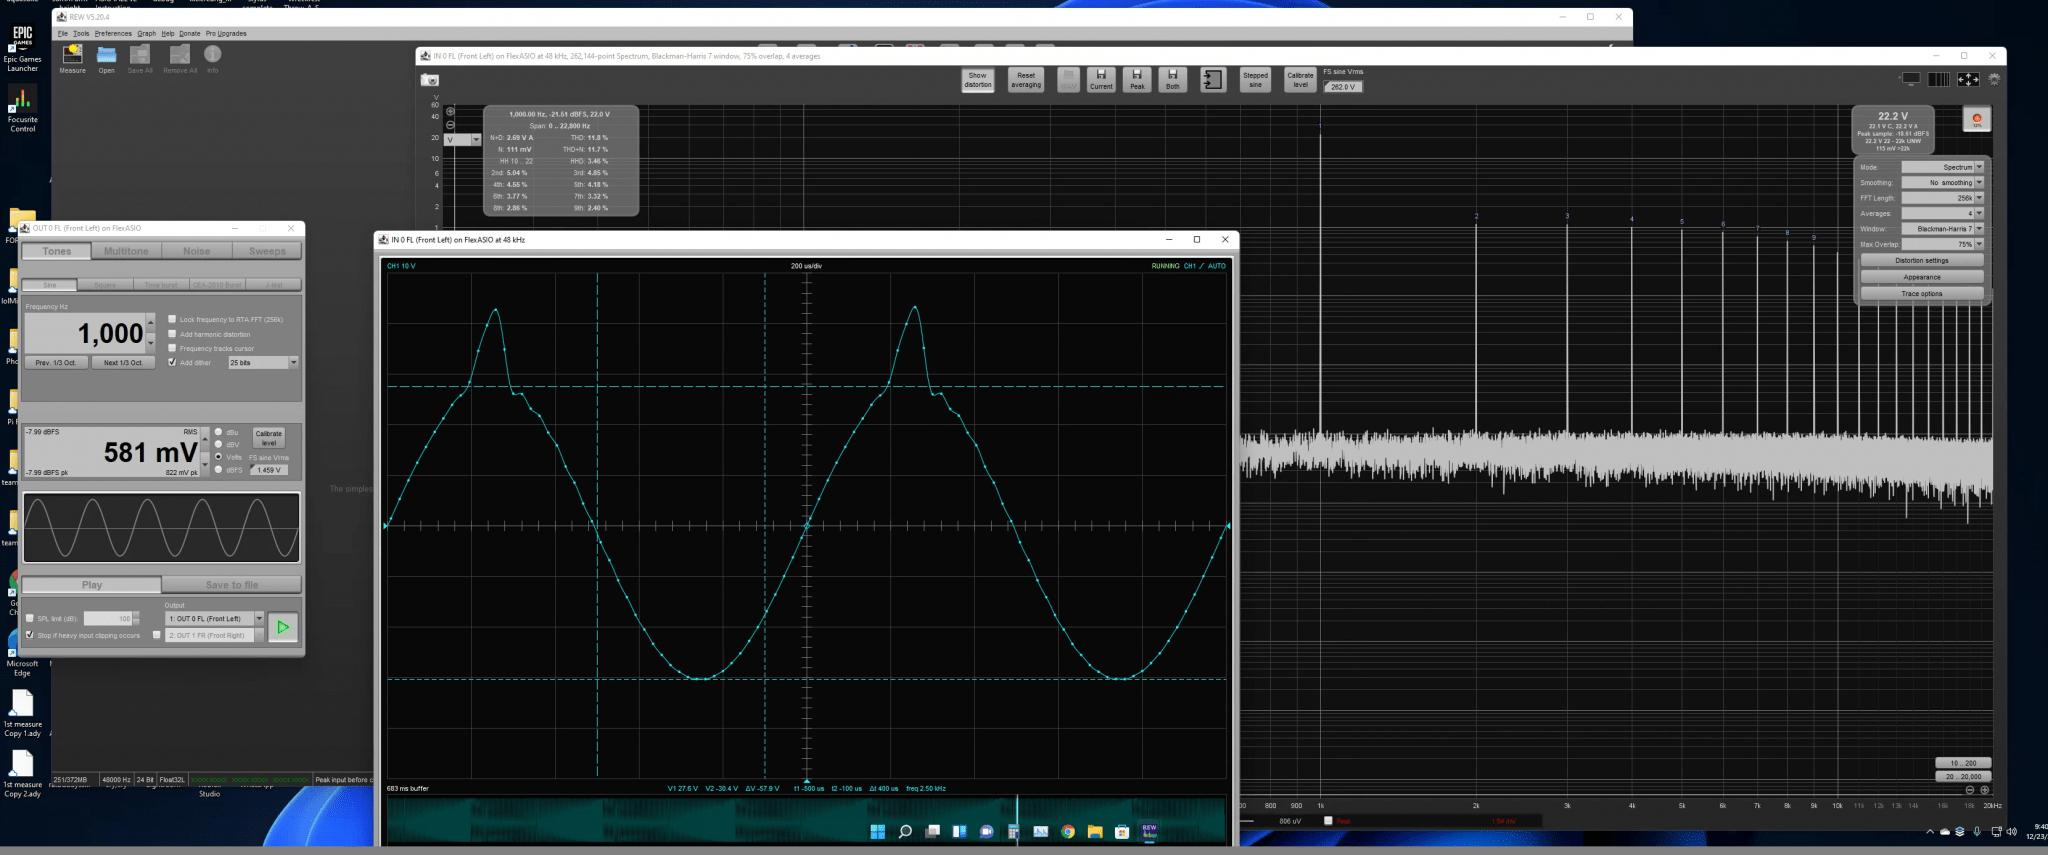Image resolution: width=2048 pixels, height=855 pixels.
Task: Click the bars display icon in RTA
Action: tap(1939, 79)
